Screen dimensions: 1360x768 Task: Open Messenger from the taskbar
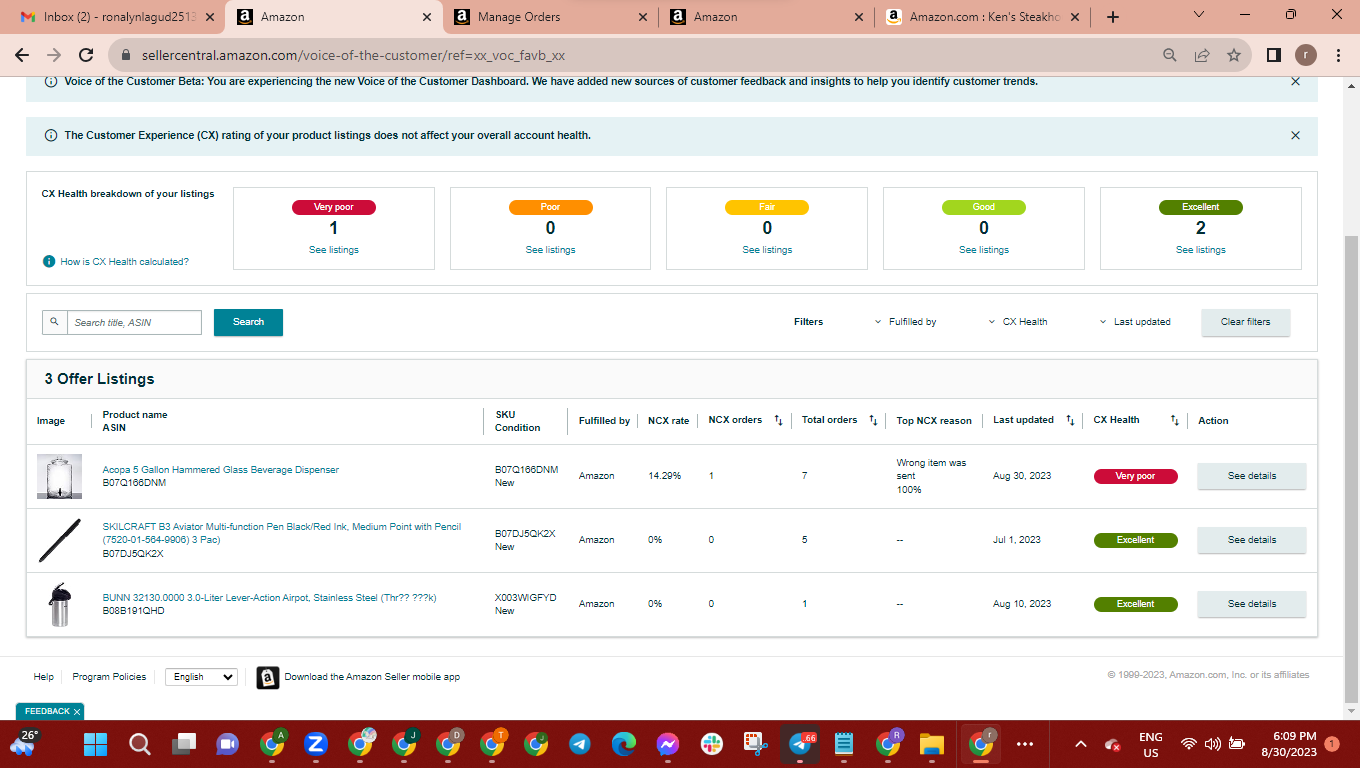click(668, 744)
